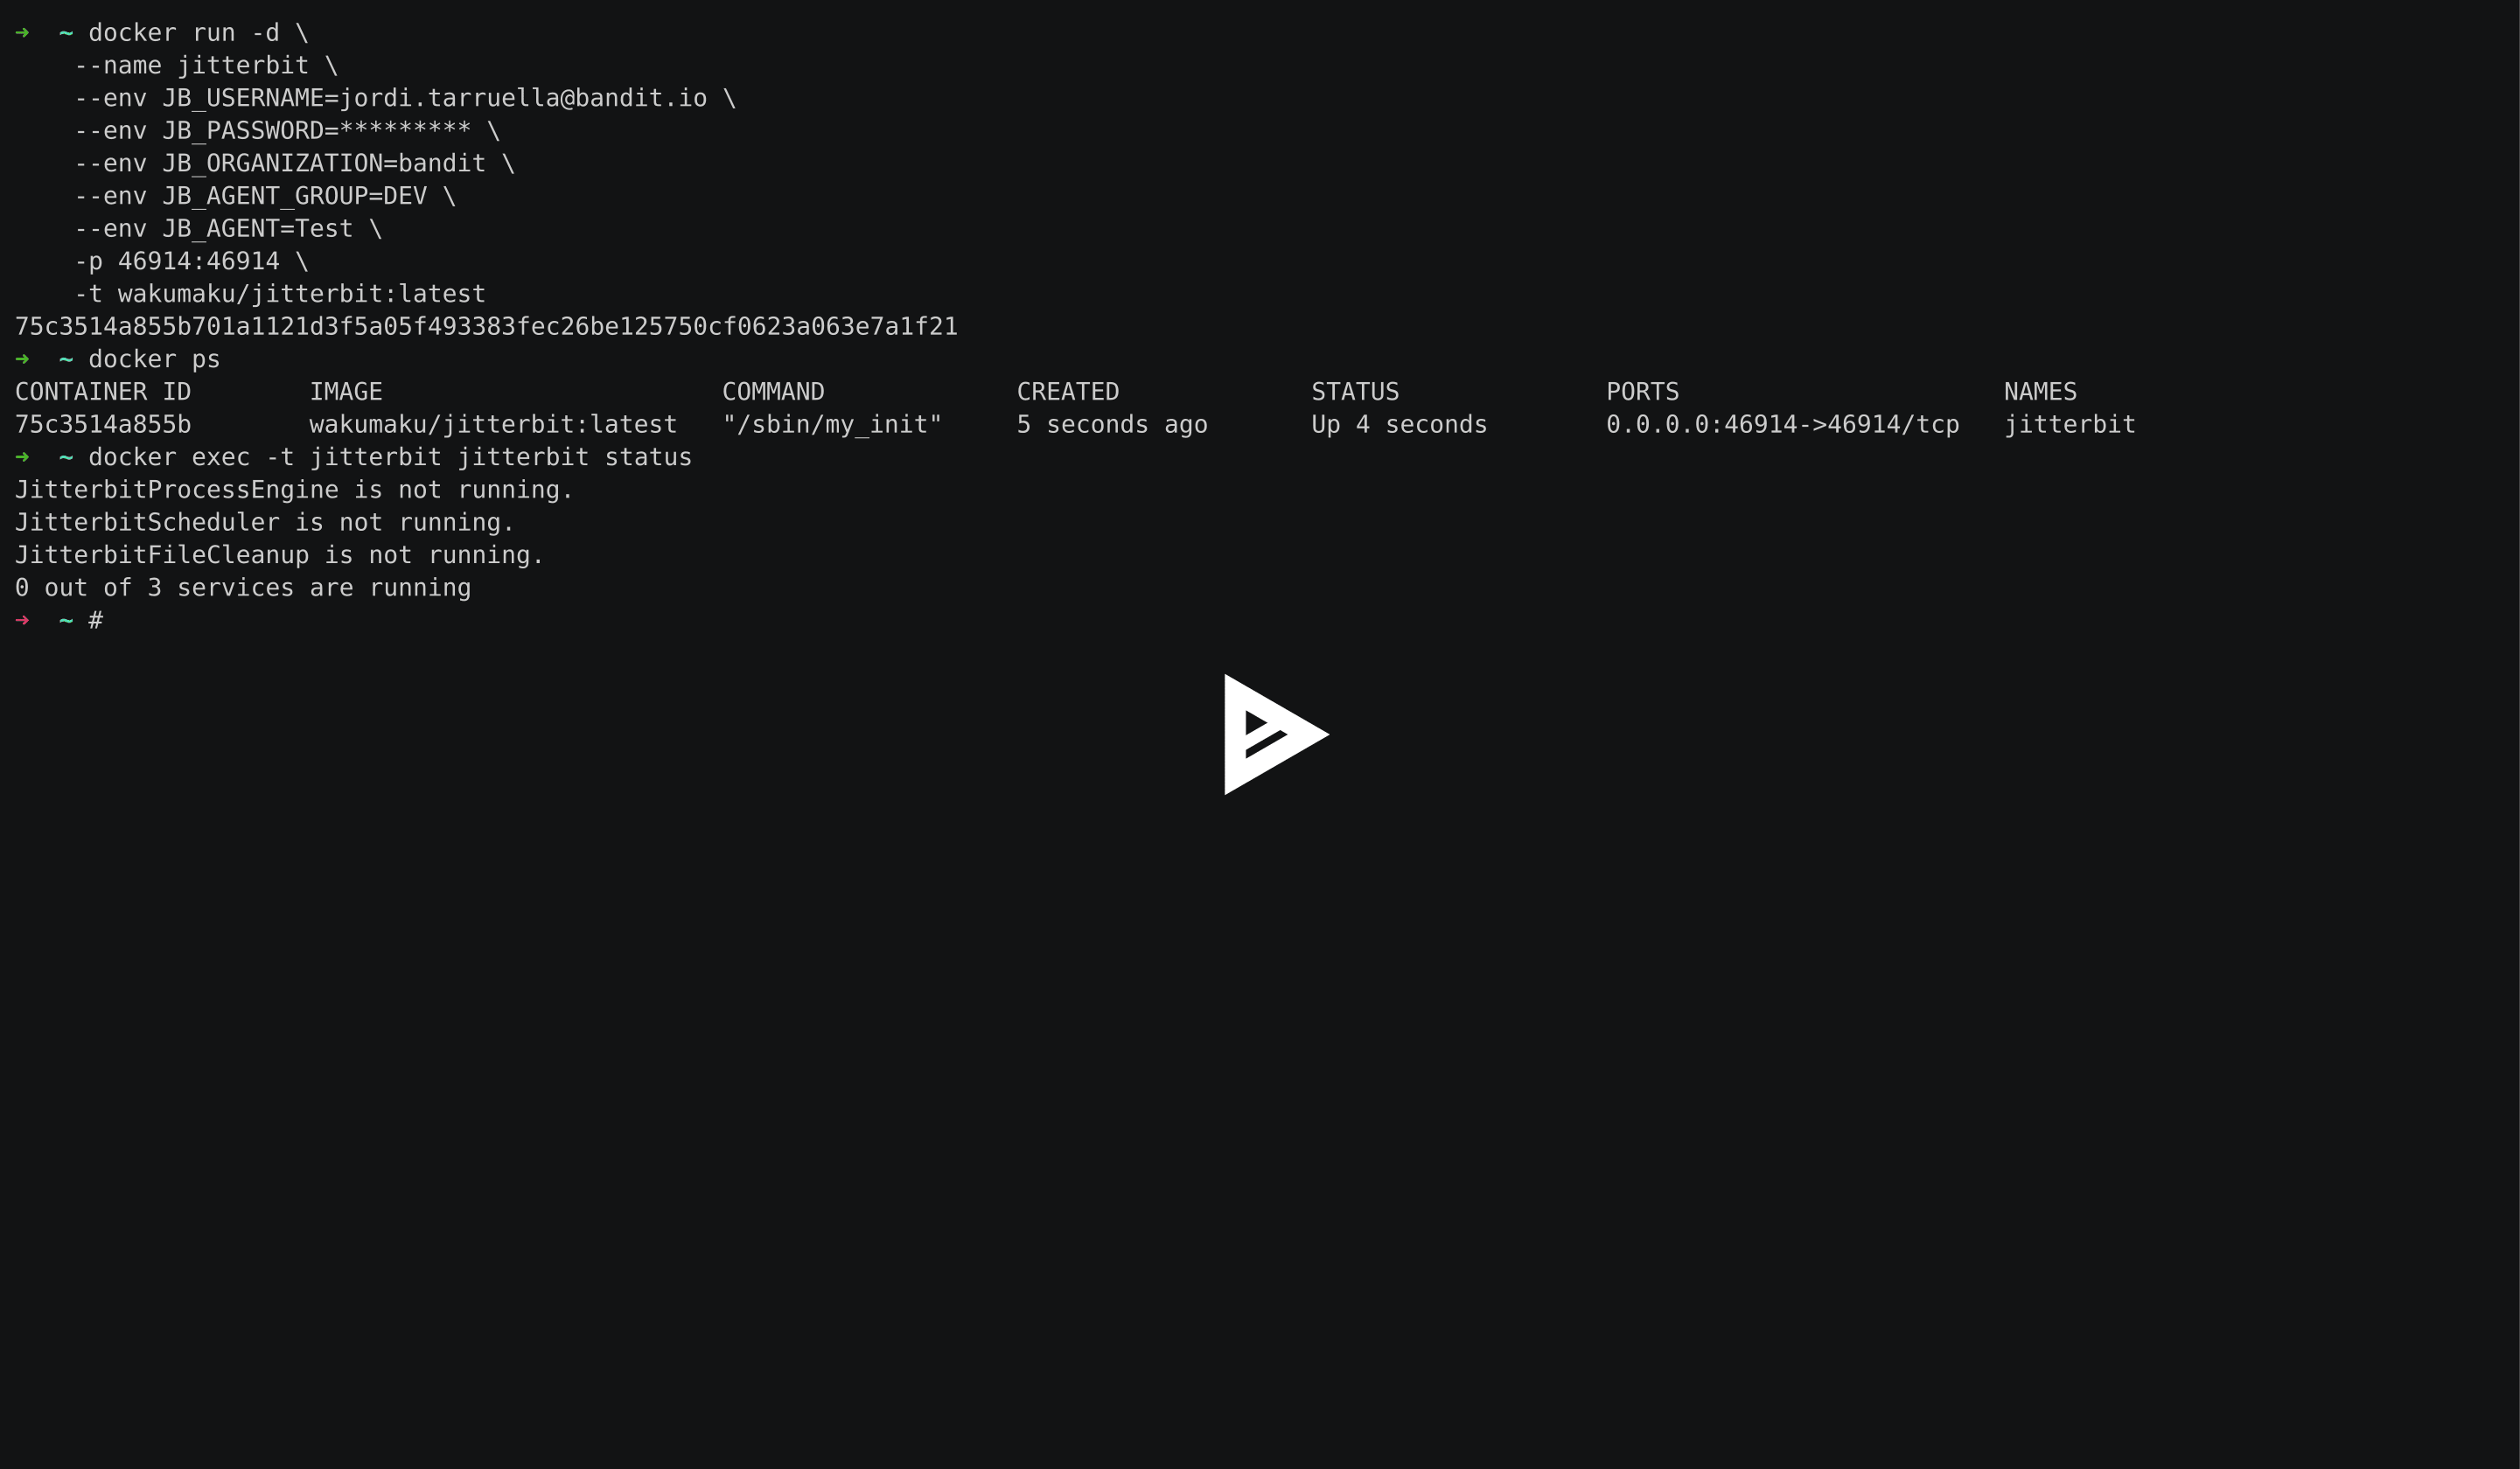This screenshot has height=1469, width=2520.
Task: Click the '5 seconds ago' created value
Action: click(1112, 425)
